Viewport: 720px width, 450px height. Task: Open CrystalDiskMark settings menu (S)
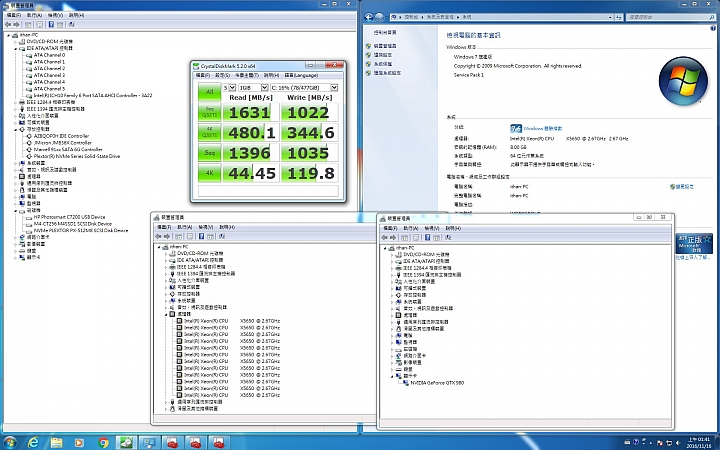[x=222, y=75]
